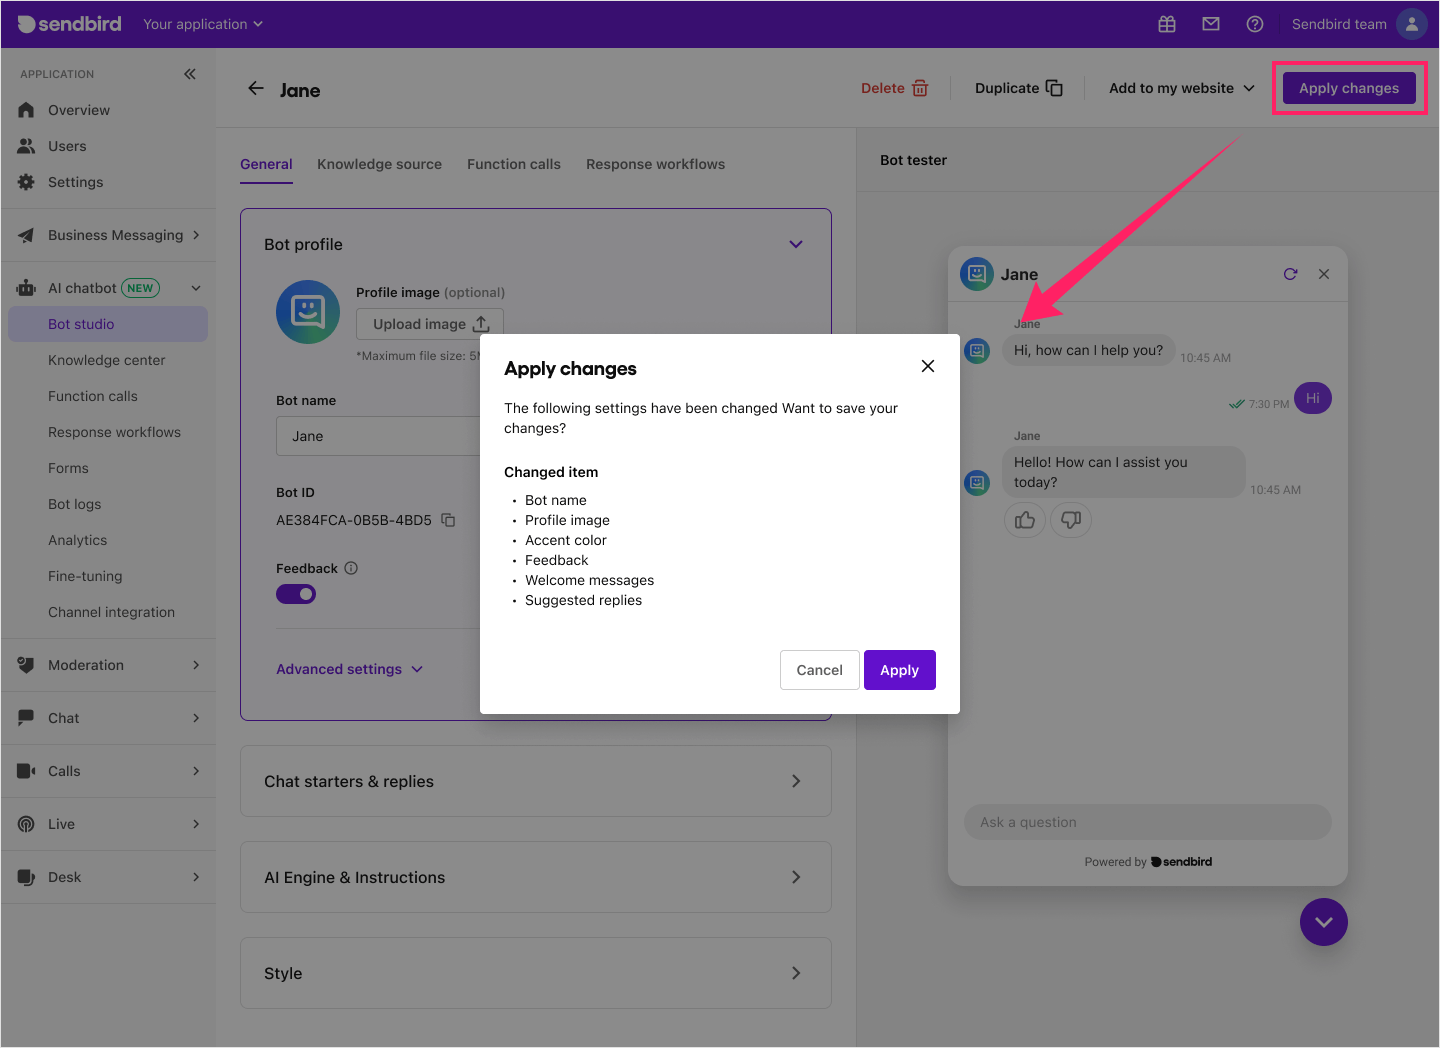Click the Sendbird logo
This screenshot has height=1048, width=1440.
point(69,24)
